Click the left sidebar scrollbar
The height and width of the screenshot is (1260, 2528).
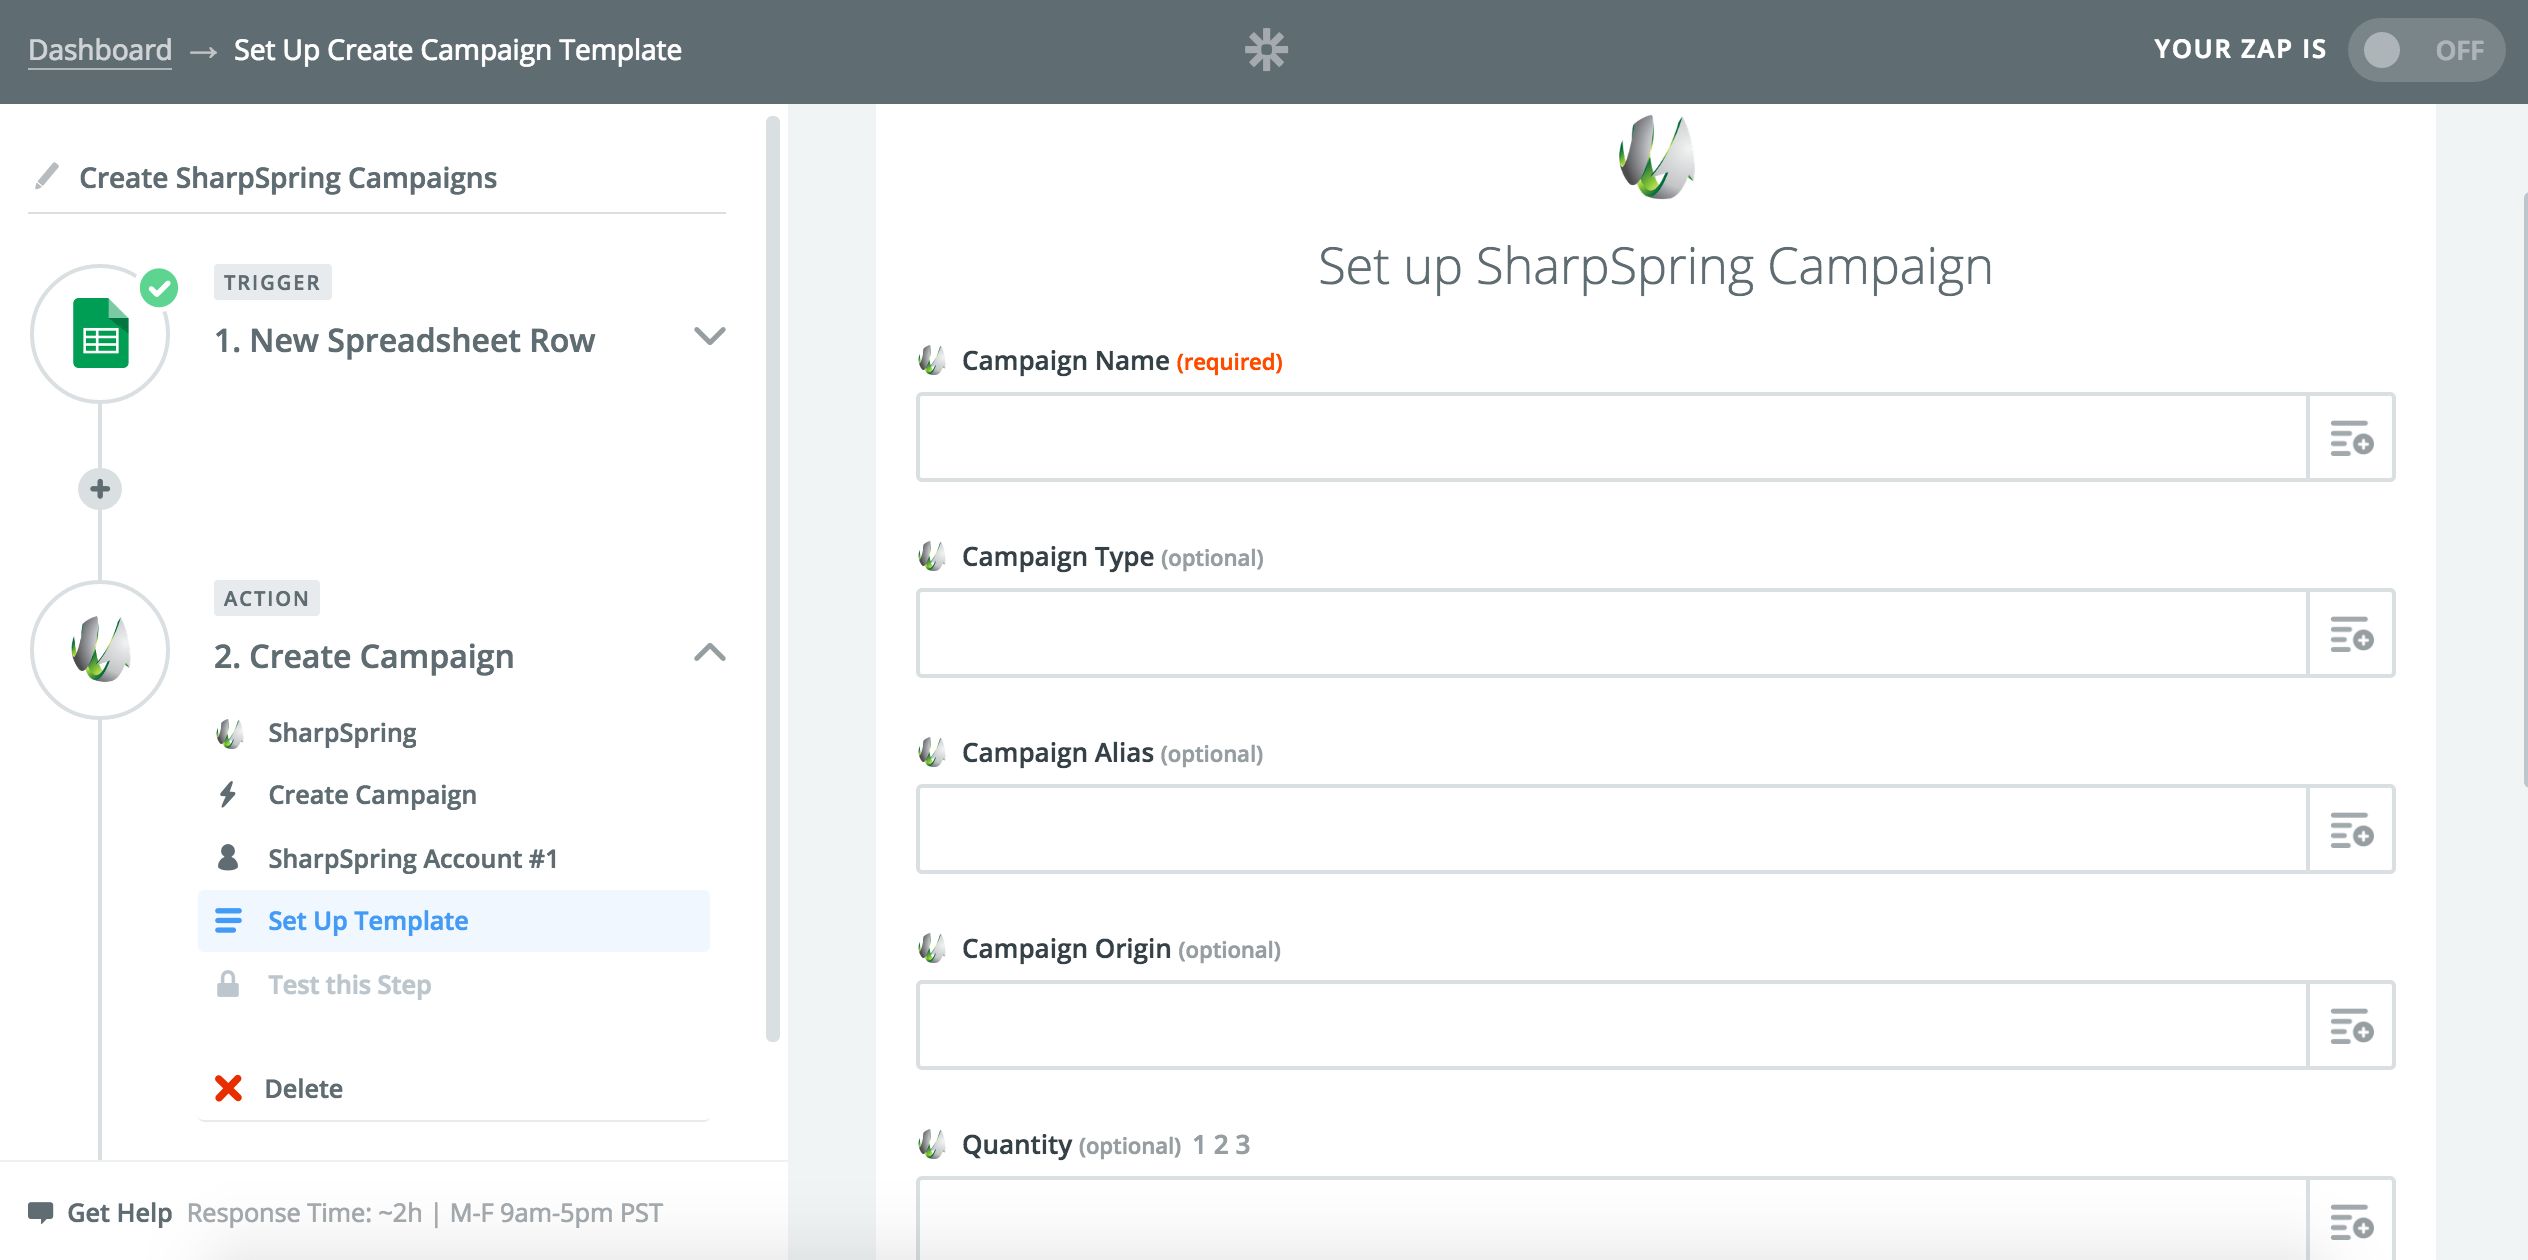pos(772,578)
